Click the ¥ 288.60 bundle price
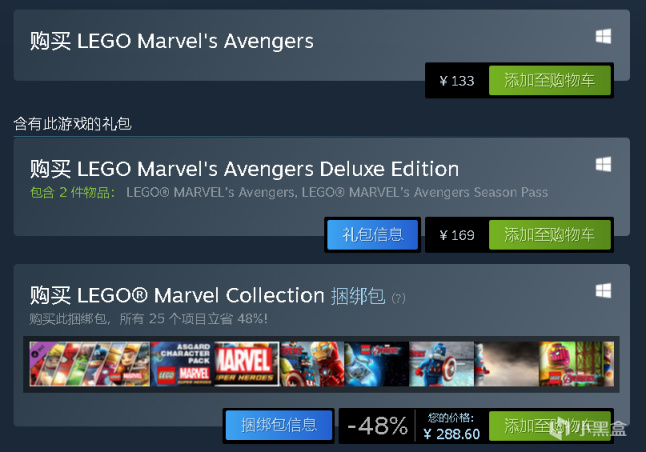Viewport: 646px width, 452px height. [451, 434]
